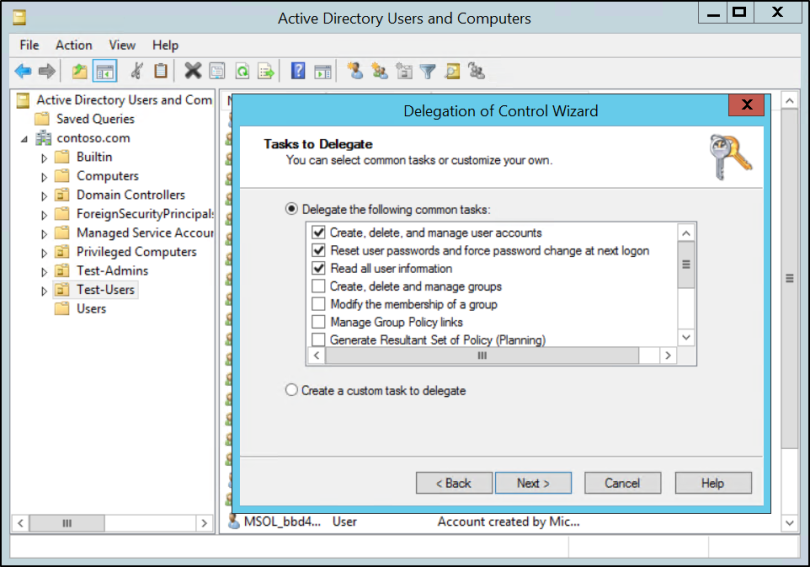
Task: Click the Create new user icon
Action: pyautogui.click(x=355, y=71)
